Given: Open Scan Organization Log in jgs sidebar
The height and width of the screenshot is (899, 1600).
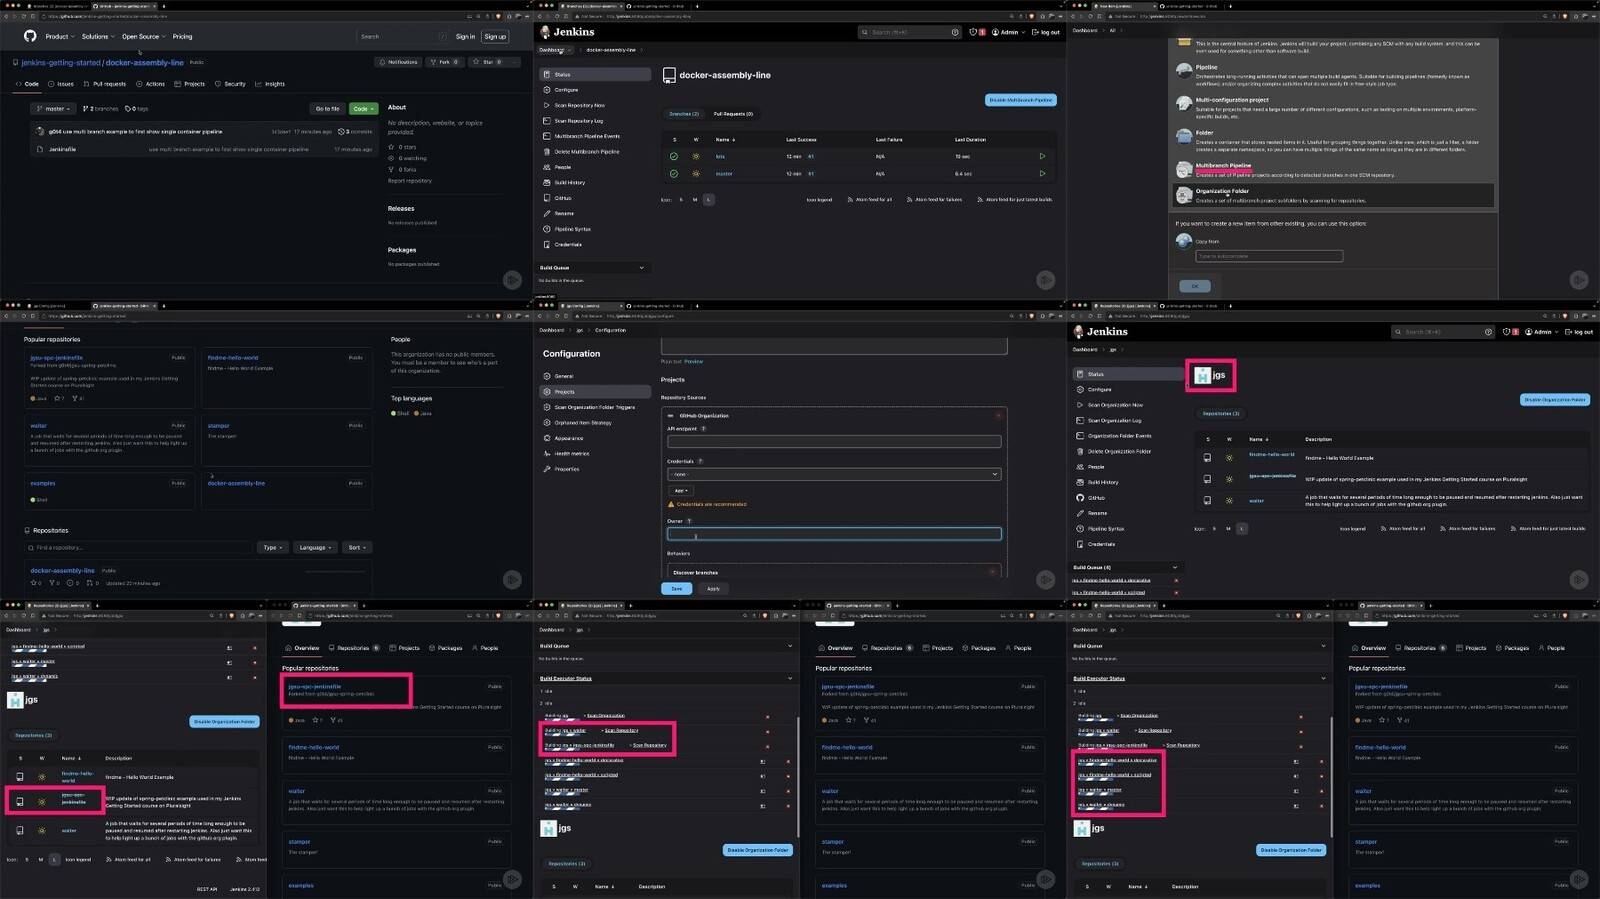Looking at the screenshot, I should (x=1114, y=420).
